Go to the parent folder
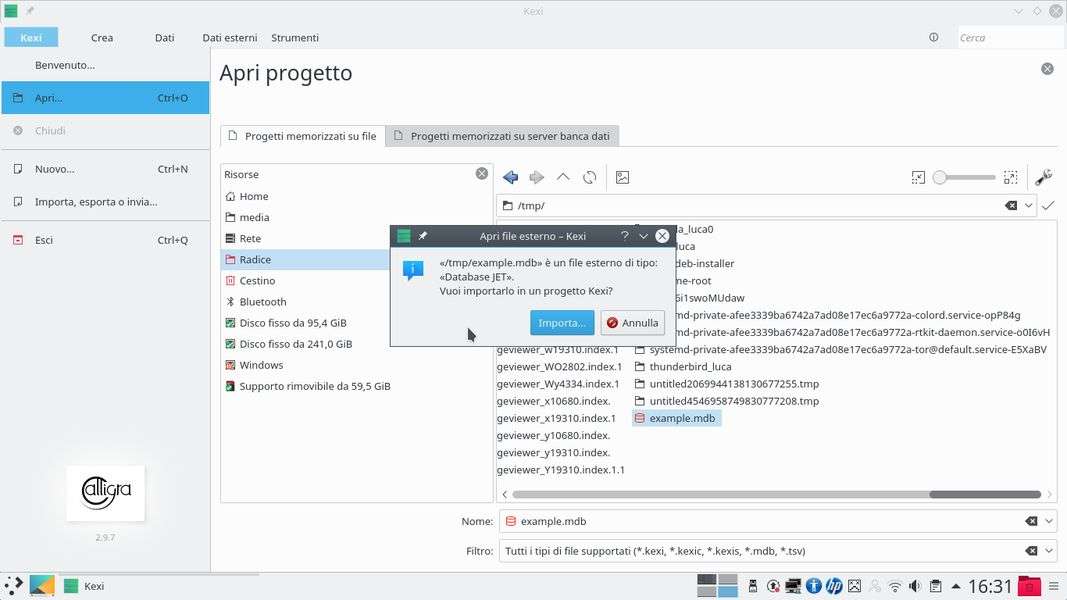Image resolution: width=1067 pixels, height=600 pixels. pos(563,178)
